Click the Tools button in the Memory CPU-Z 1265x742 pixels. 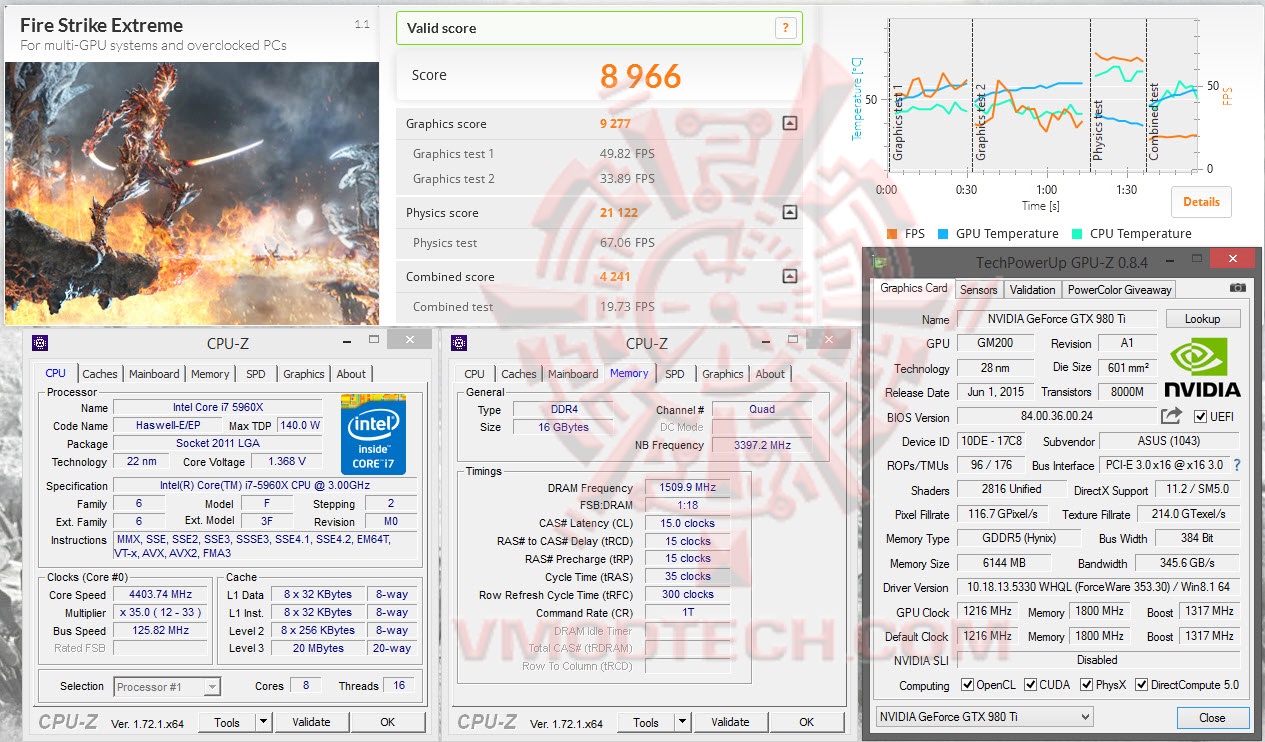point(646,722)
